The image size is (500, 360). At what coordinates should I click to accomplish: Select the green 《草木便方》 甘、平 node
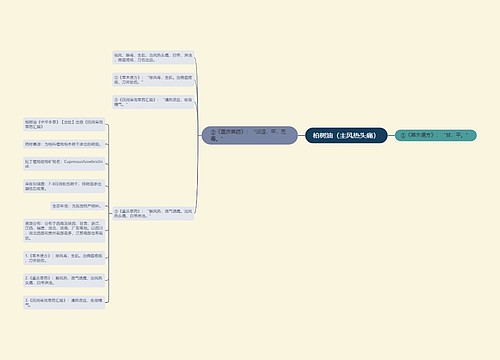point(436,135)
